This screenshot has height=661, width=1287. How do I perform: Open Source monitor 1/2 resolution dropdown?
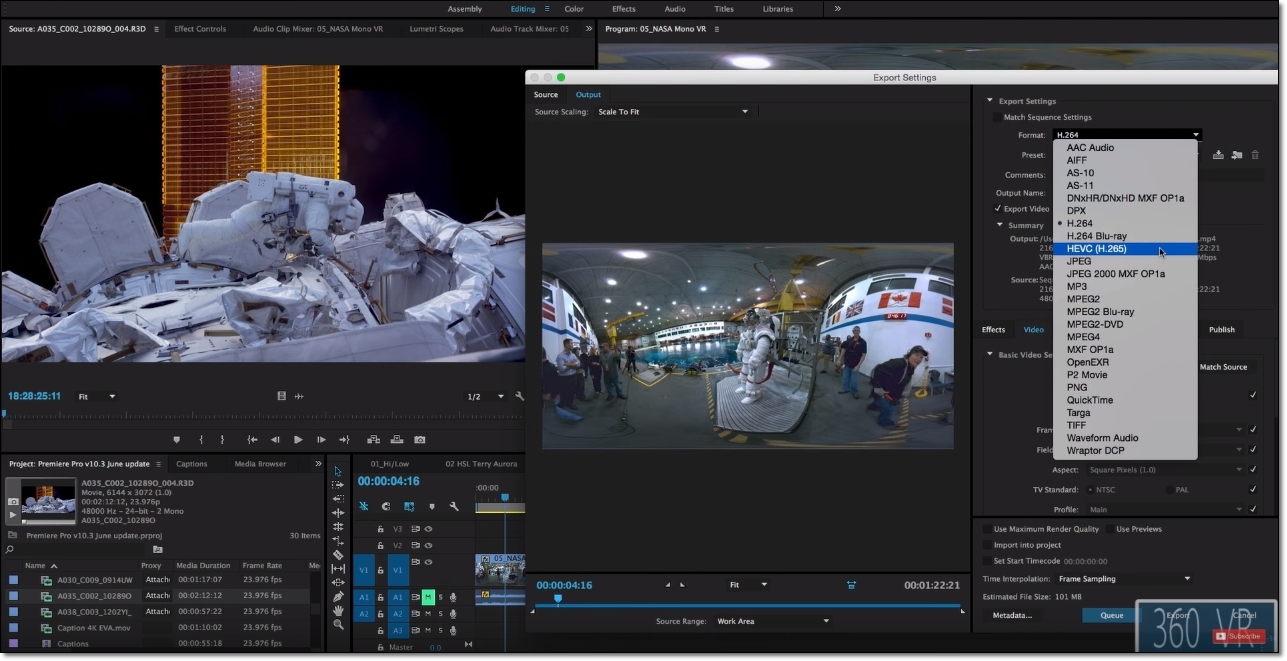486,397
